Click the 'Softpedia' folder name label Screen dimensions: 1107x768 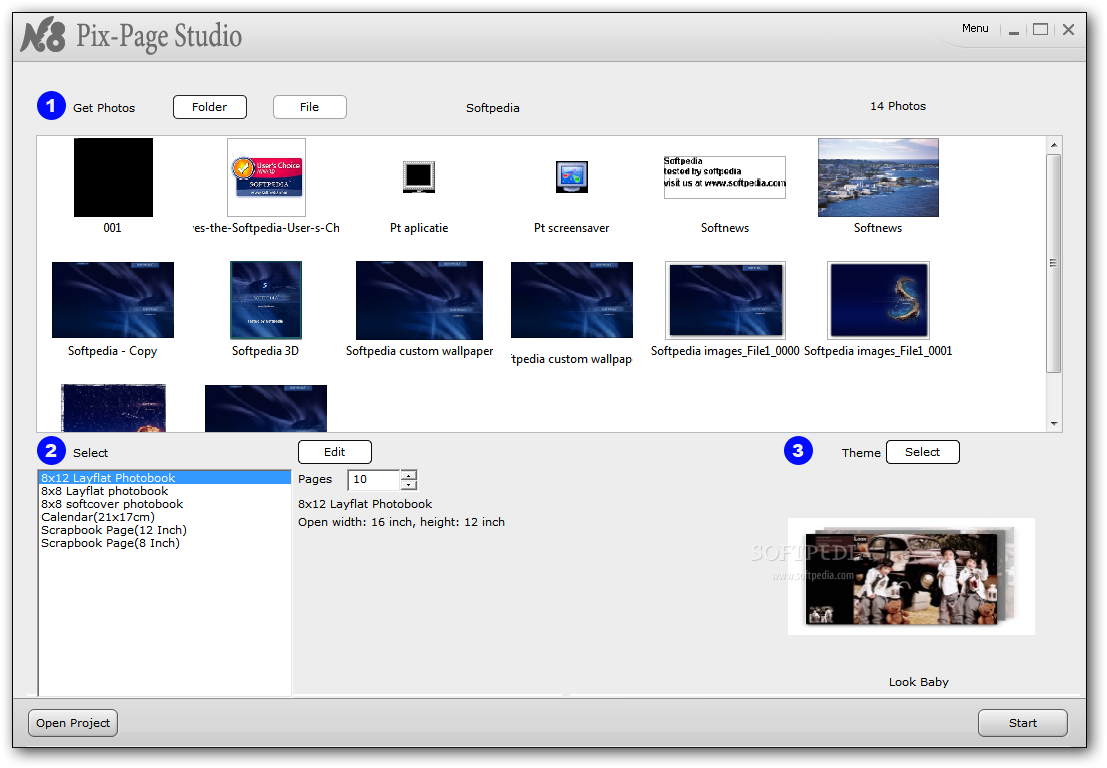493,108
